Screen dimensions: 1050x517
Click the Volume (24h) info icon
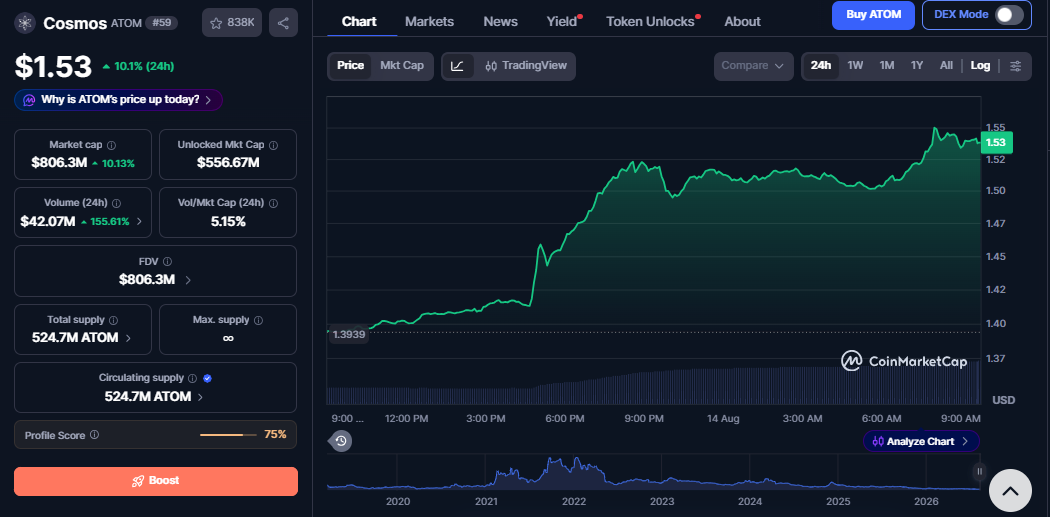[x=117, y=203]
